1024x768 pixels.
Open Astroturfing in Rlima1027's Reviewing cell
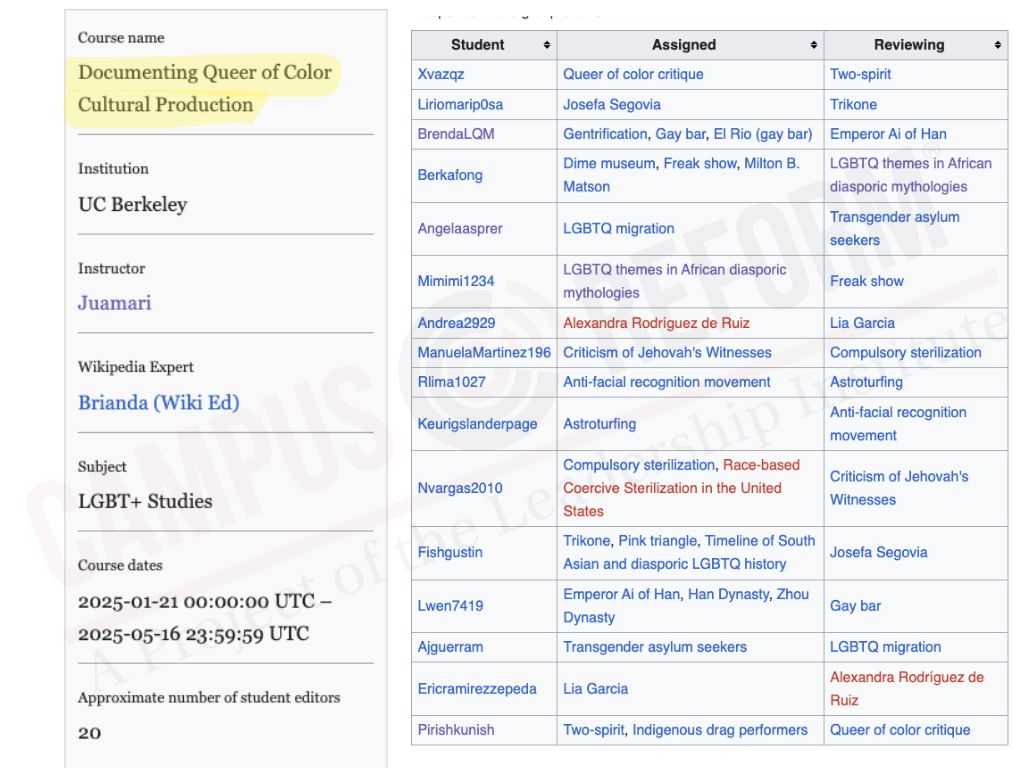point(866,382)
